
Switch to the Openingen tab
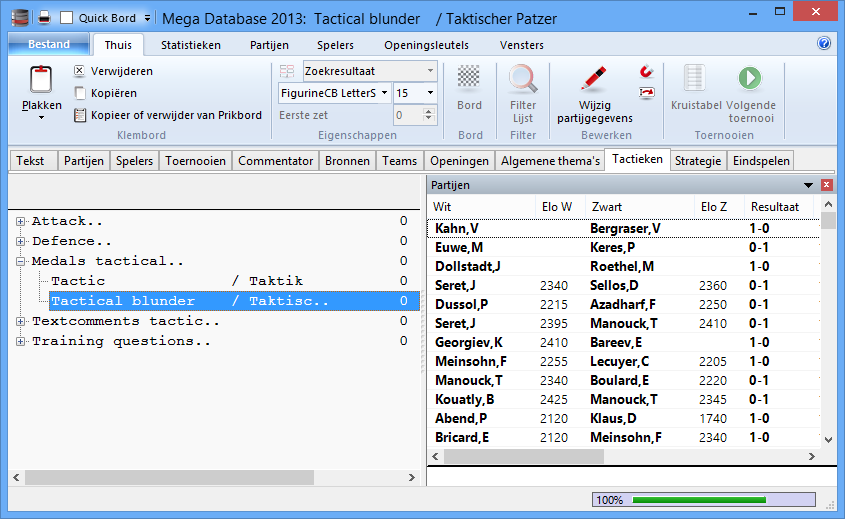(459, 161)
